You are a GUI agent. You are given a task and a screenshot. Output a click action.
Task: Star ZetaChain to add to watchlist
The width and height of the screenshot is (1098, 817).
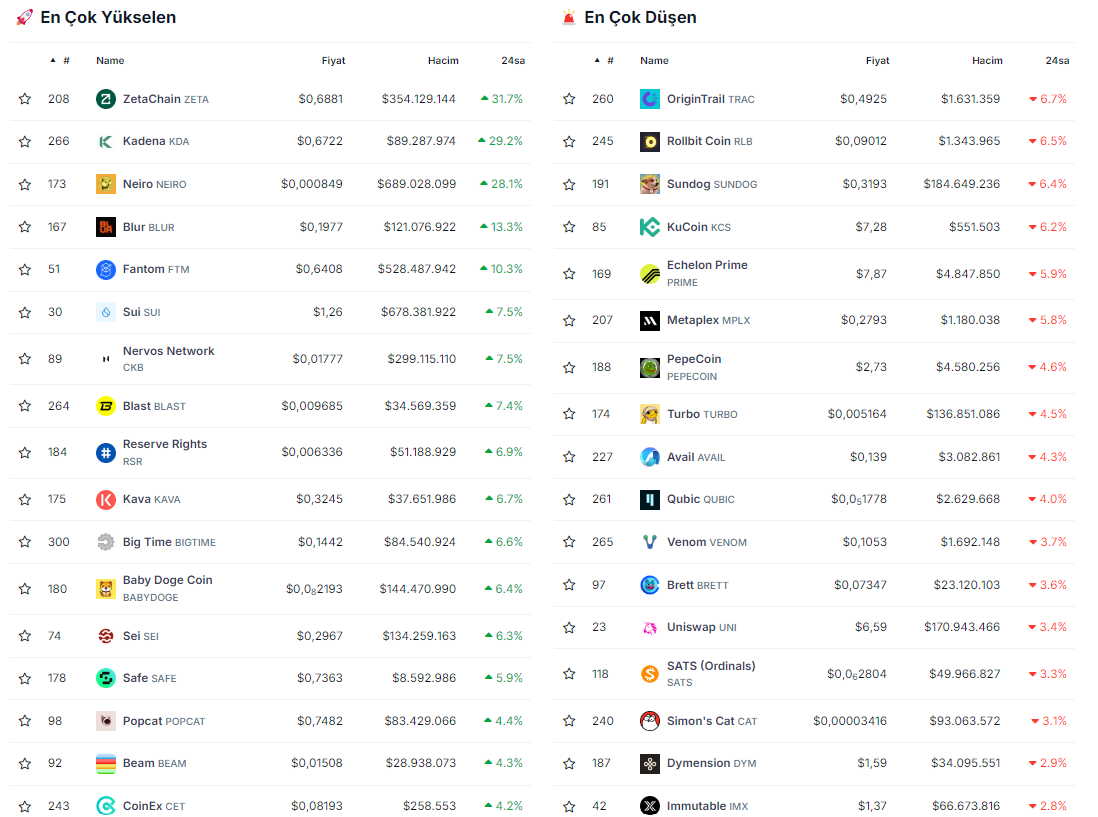click(25, 99)
